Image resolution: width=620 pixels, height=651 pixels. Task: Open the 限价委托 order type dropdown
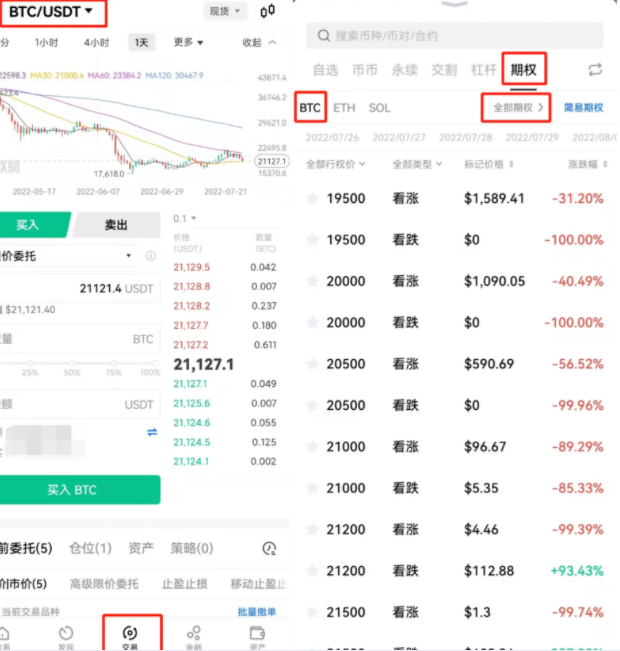point(68,256)
